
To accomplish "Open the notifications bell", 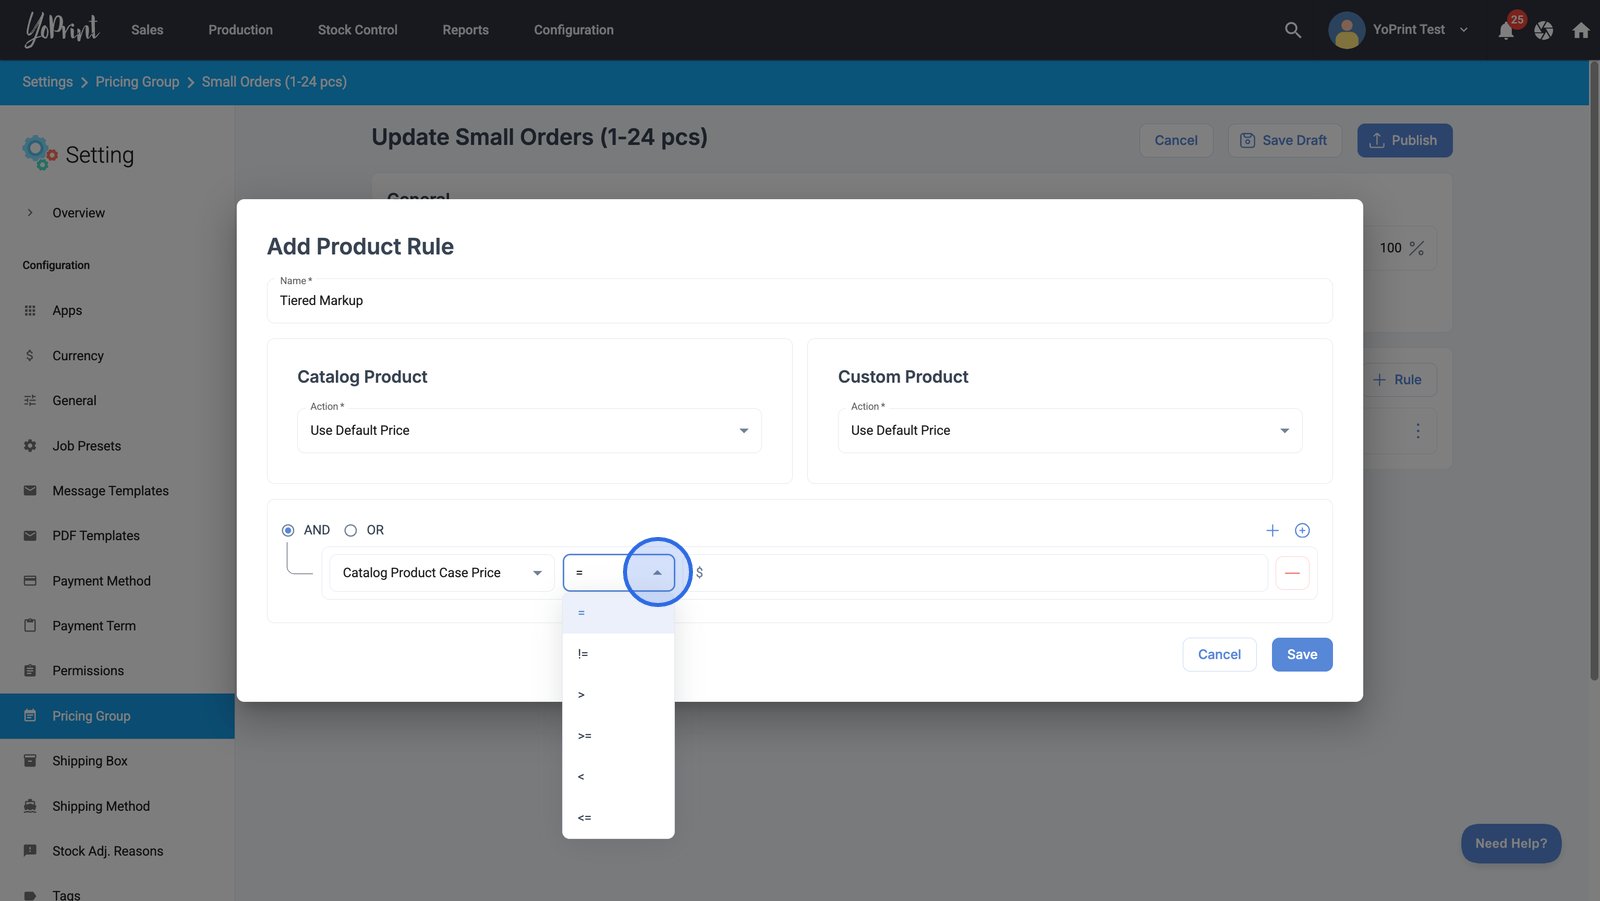I will (1506, 31).
